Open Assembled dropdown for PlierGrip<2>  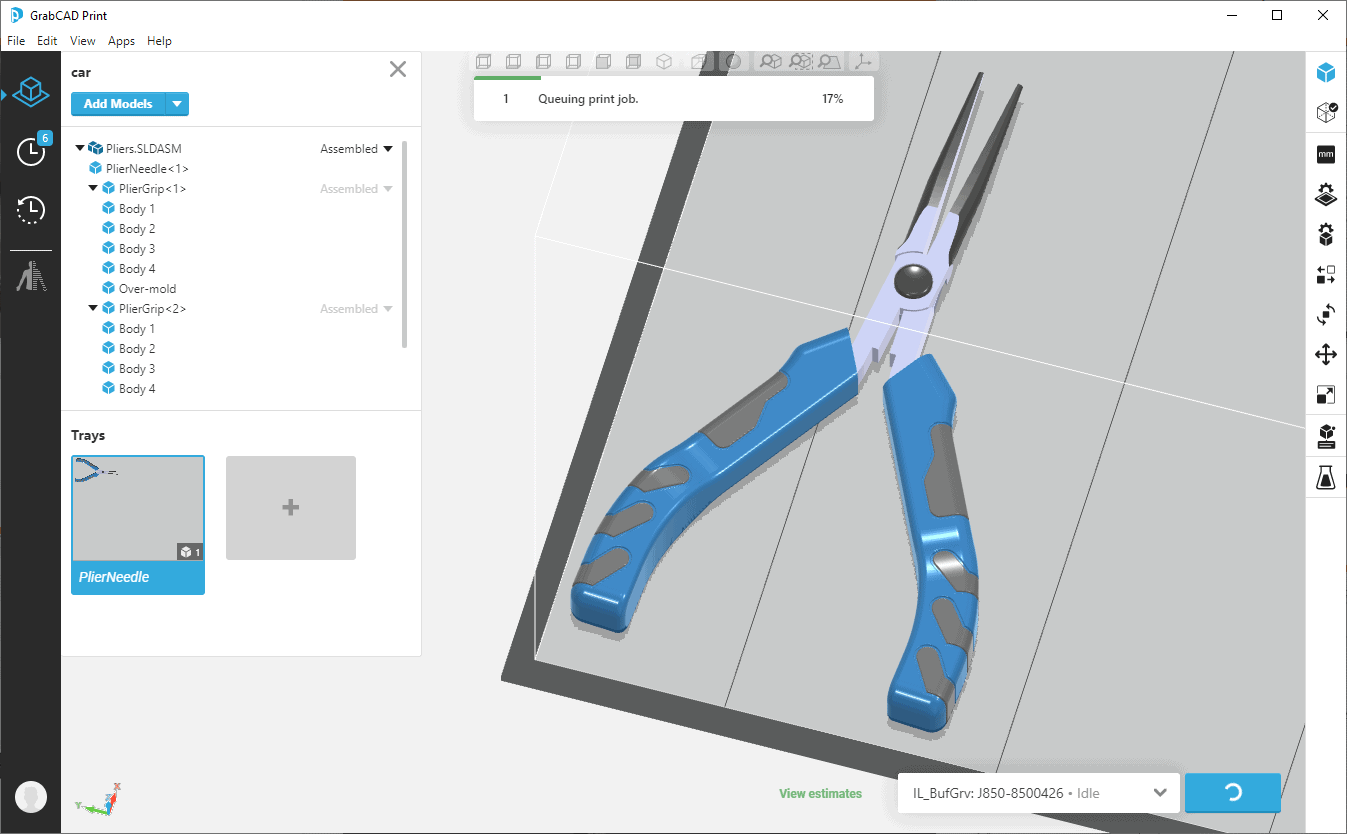[x=356, y=309]
